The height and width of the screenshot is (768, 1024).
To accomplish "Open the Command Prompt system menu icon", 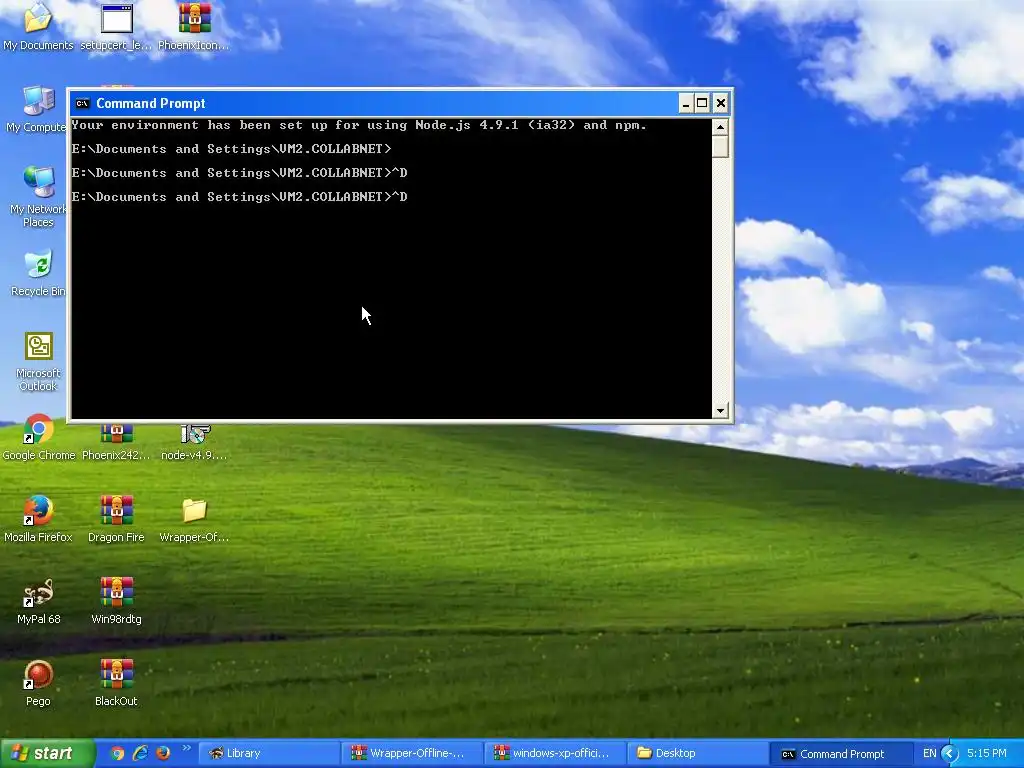I will pos(82,103).
